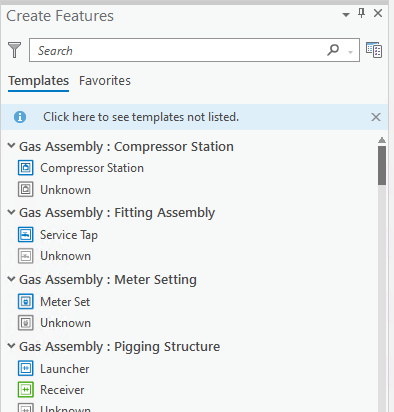
Task: Switch to the Templates tab
Action: pos(39,81)
